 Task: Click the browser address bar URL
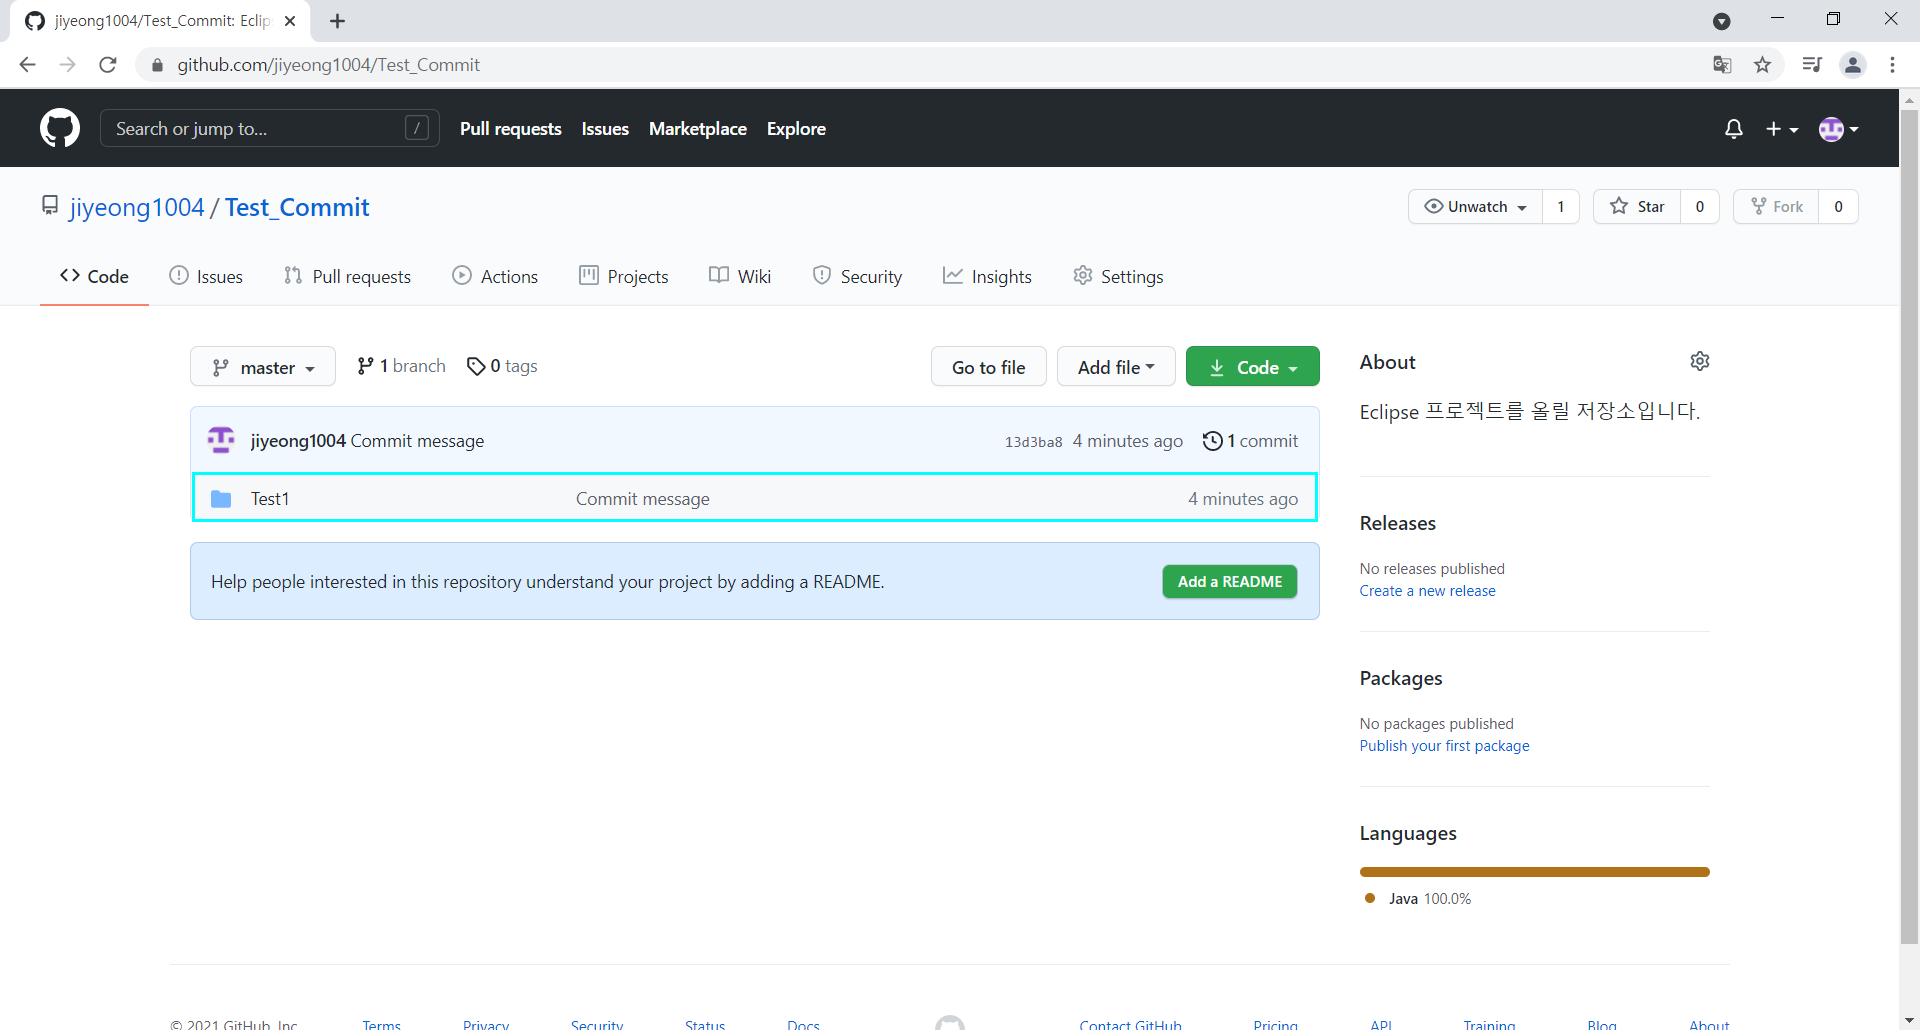pos(329,65)
